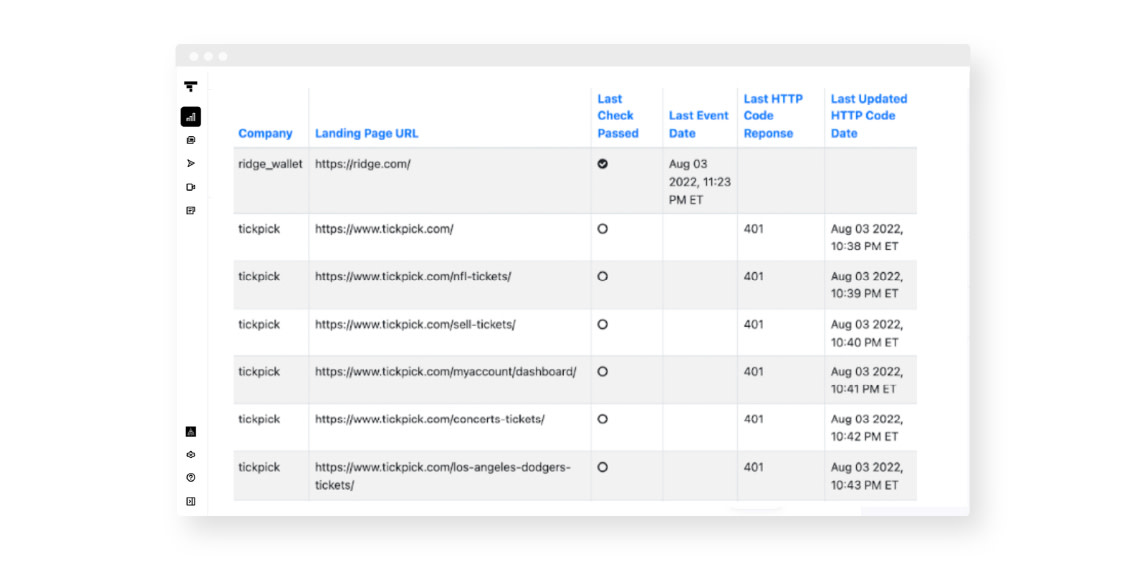This screenshot has width=1141, height=562.
Task: Click the status circle in the concerts-tickets row
Action: [x=603, y=419]
